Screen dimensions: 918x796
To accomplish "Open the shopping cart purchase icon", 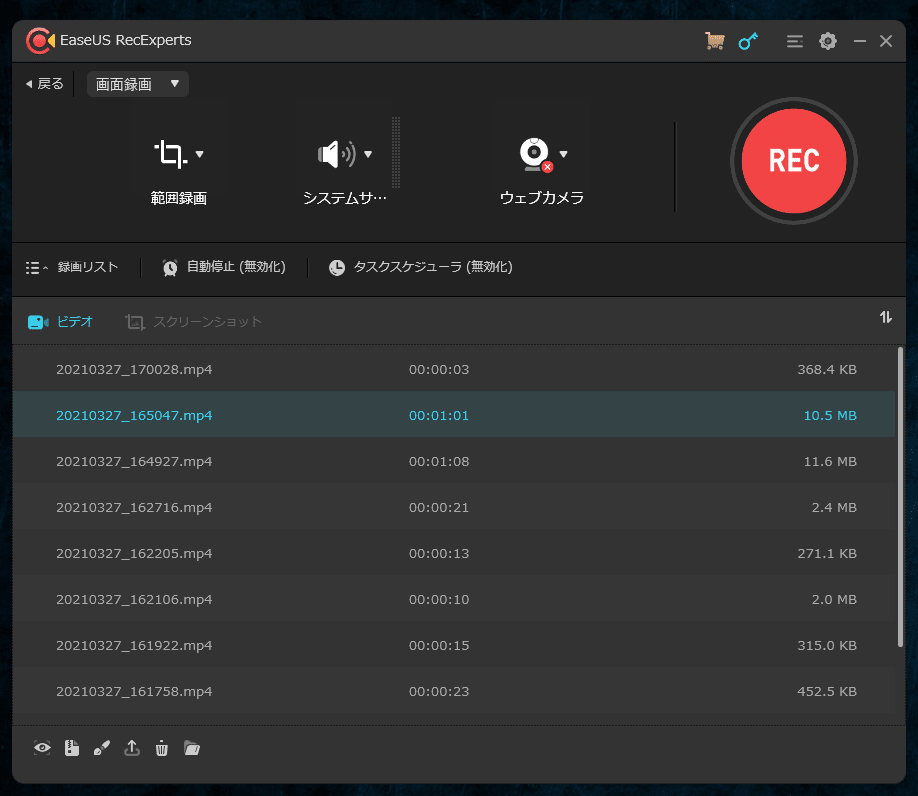I will pos(714,41).
